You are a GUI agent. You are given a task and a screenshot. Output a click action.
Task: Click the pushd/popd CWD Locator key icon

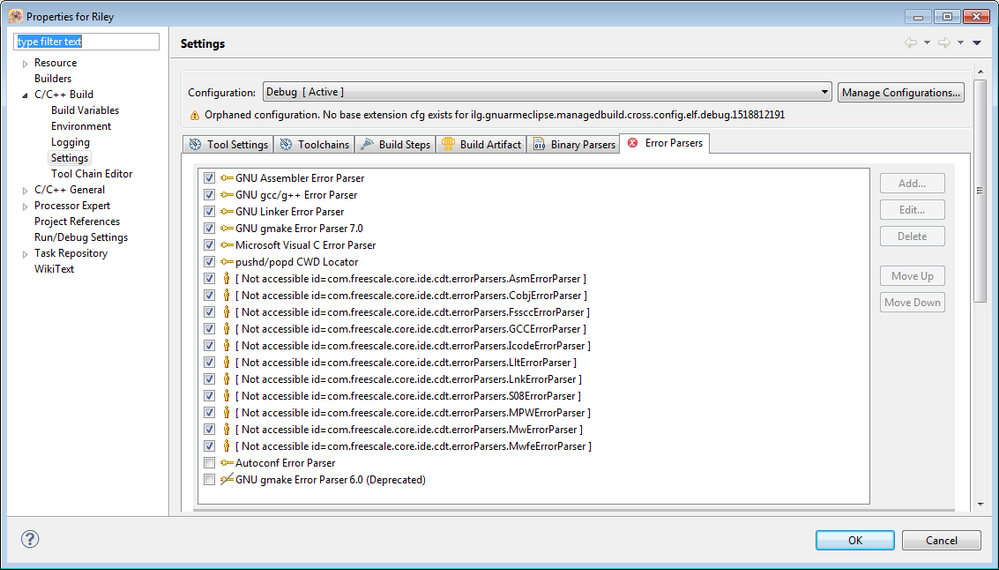click(227, 262)
